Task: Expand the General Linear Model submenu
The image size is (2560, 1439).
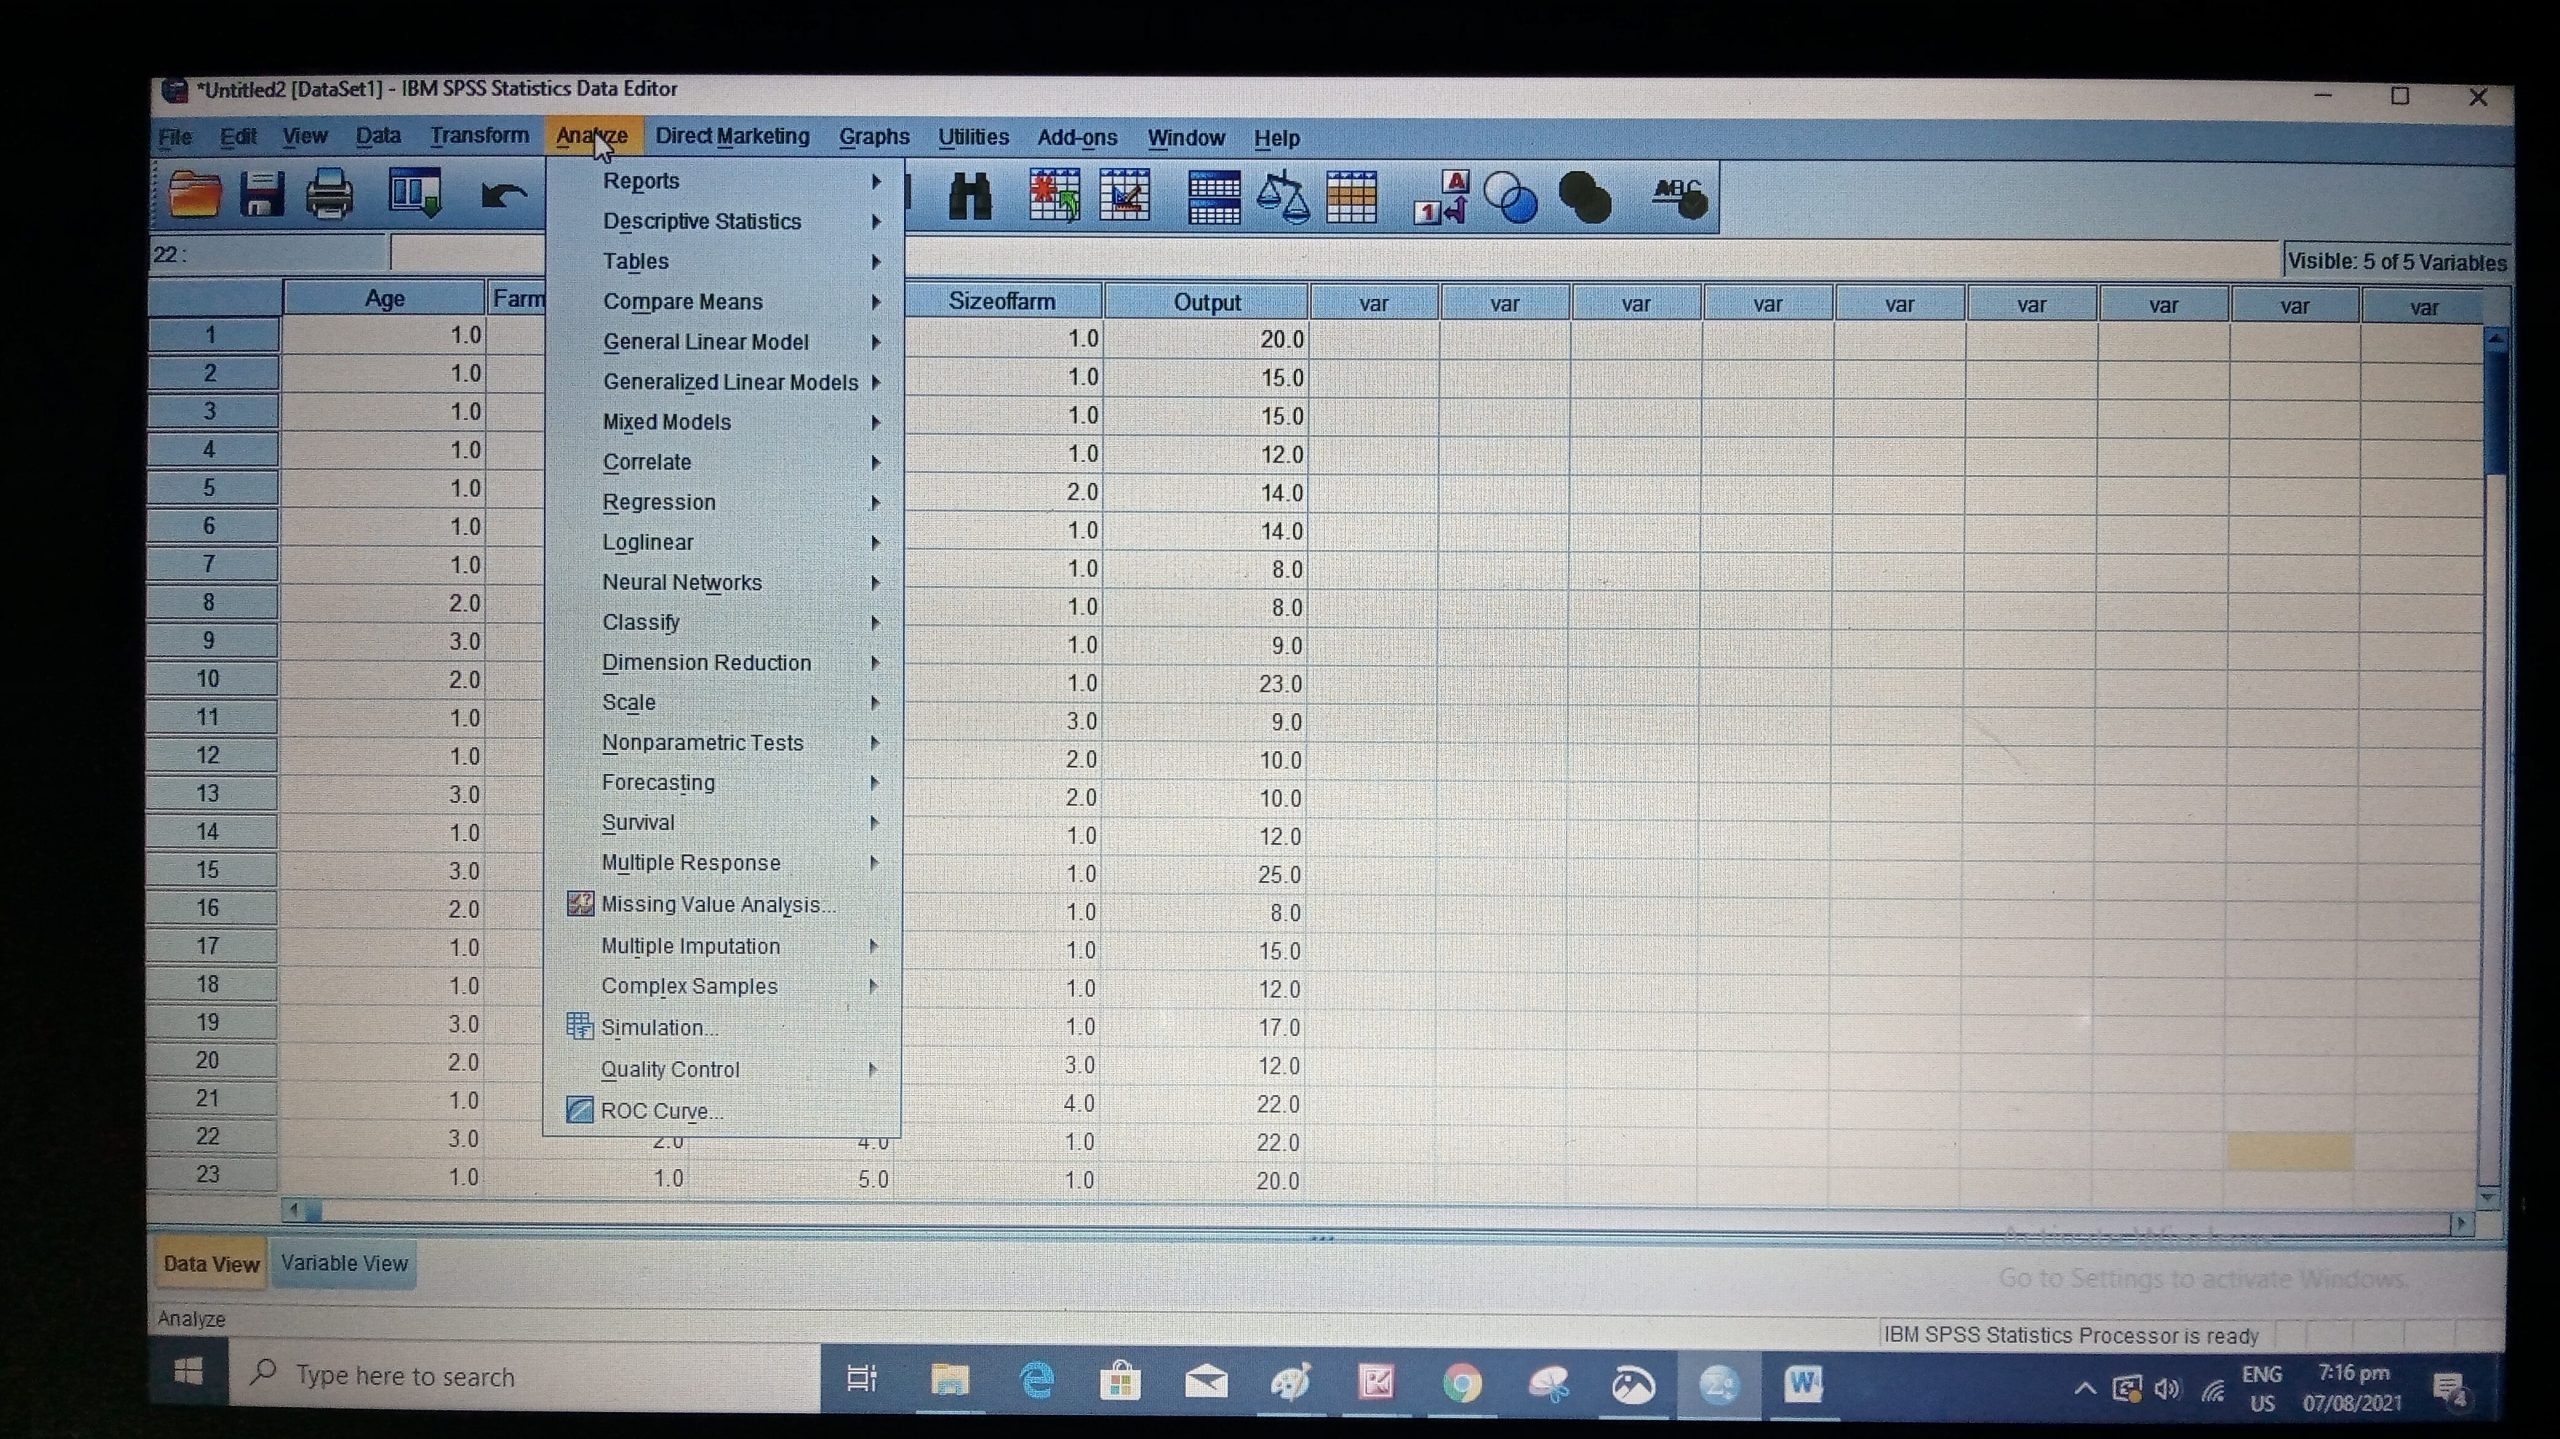Action: (x=724, y=342)
